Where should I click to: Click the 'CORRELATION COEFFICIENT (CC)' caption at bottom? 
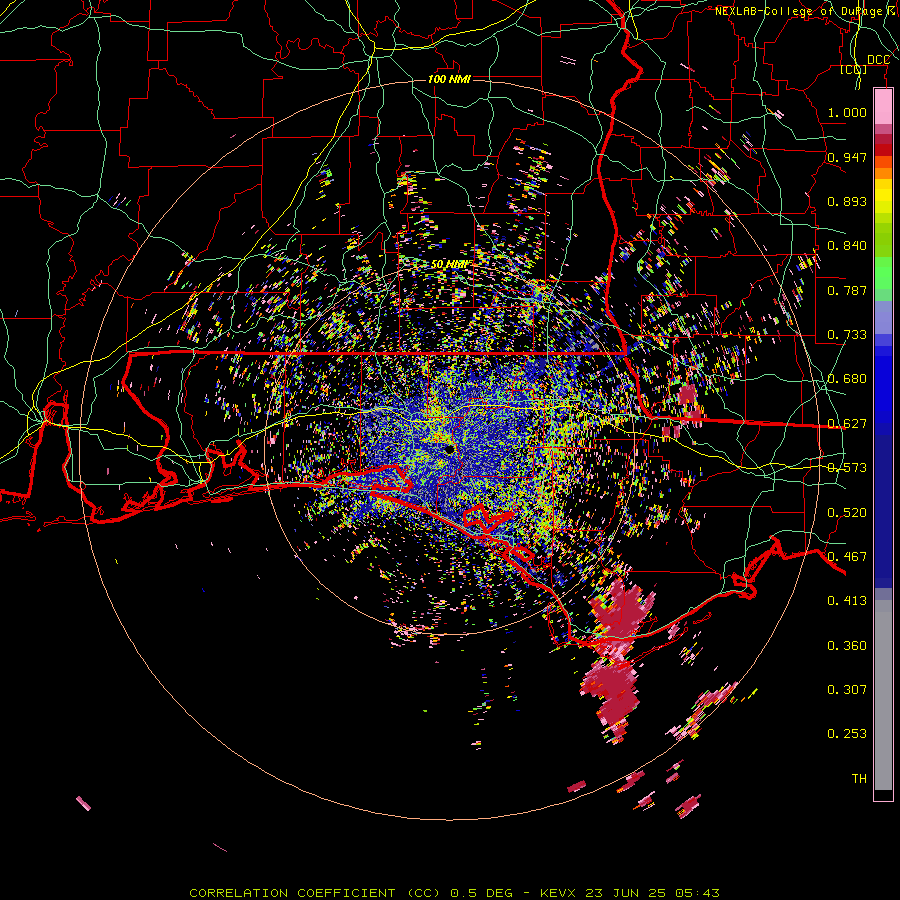pos(317,893)
